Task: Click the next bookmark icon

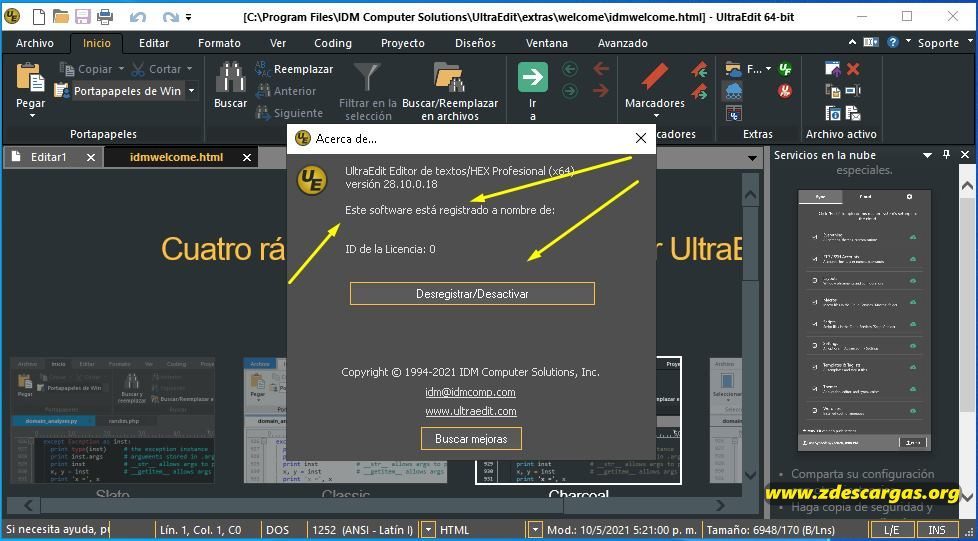Action: tap(699, 92)
